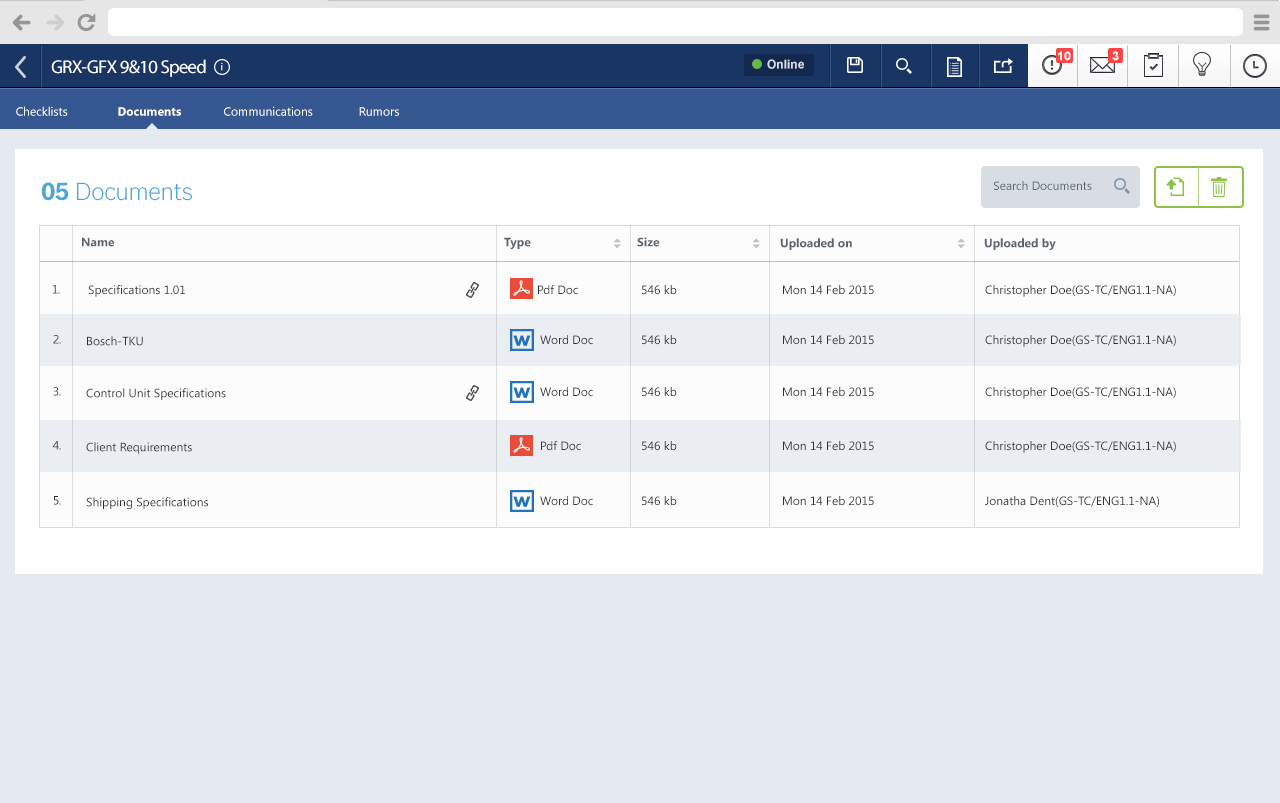
Task: Click in the Search Documents field
Action: (1060, 187)
